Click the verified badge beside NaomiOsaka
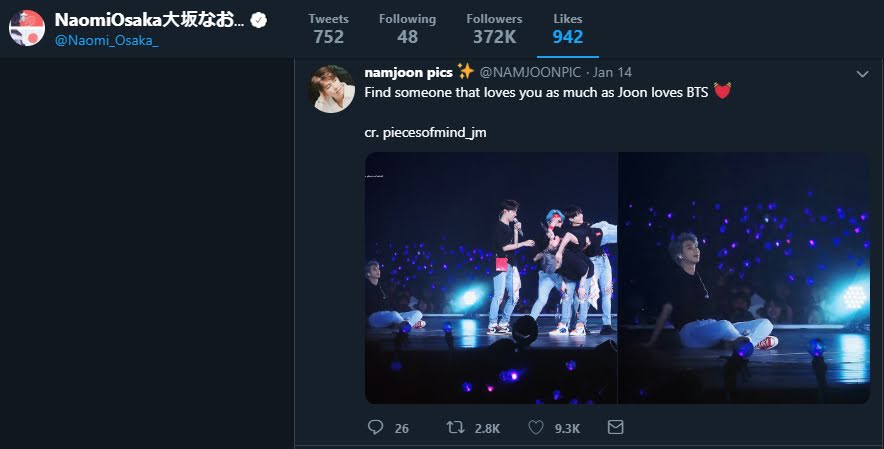Screen dimensions: 884x449 (258, 20)
